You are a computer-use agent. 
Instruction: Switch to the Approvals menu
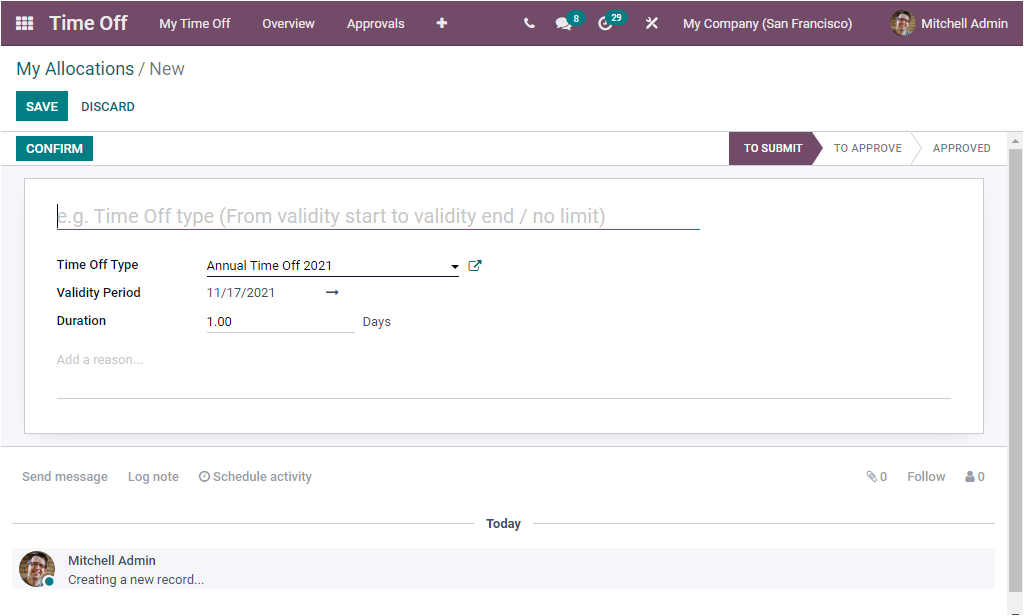pos(375,23)
